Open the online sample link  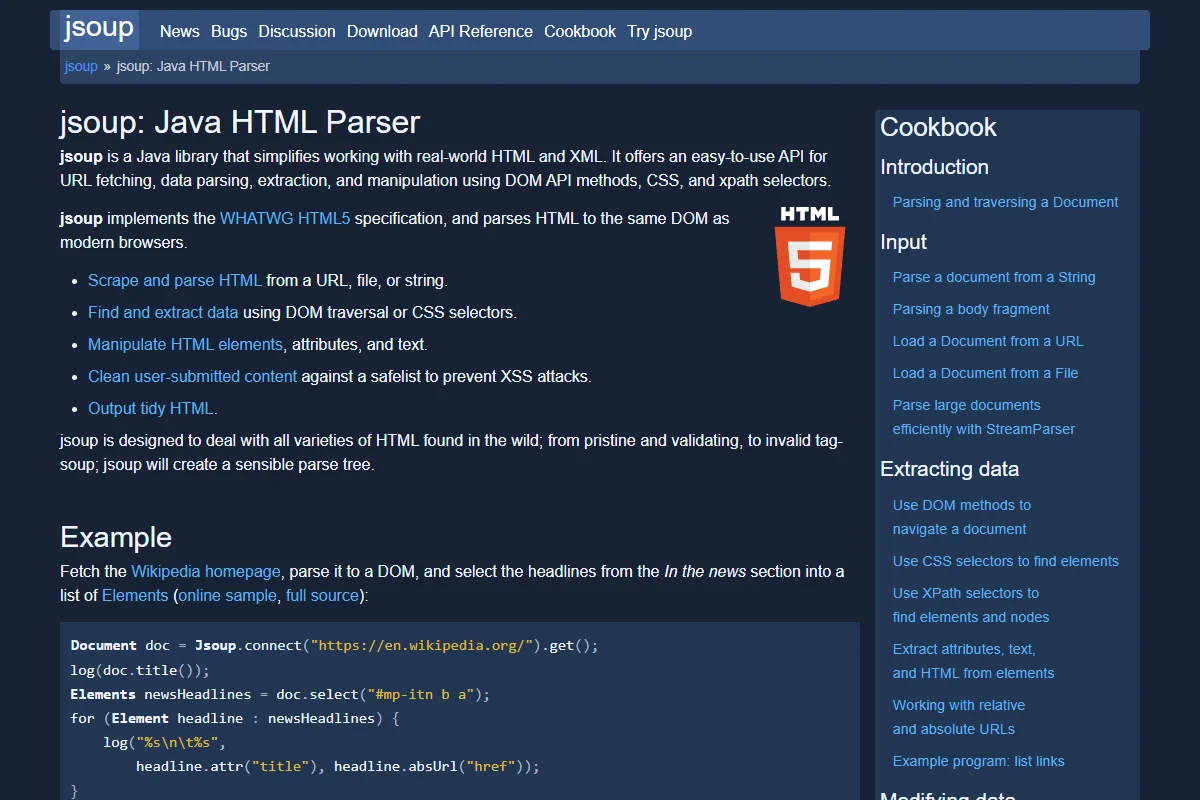point(227,595)
